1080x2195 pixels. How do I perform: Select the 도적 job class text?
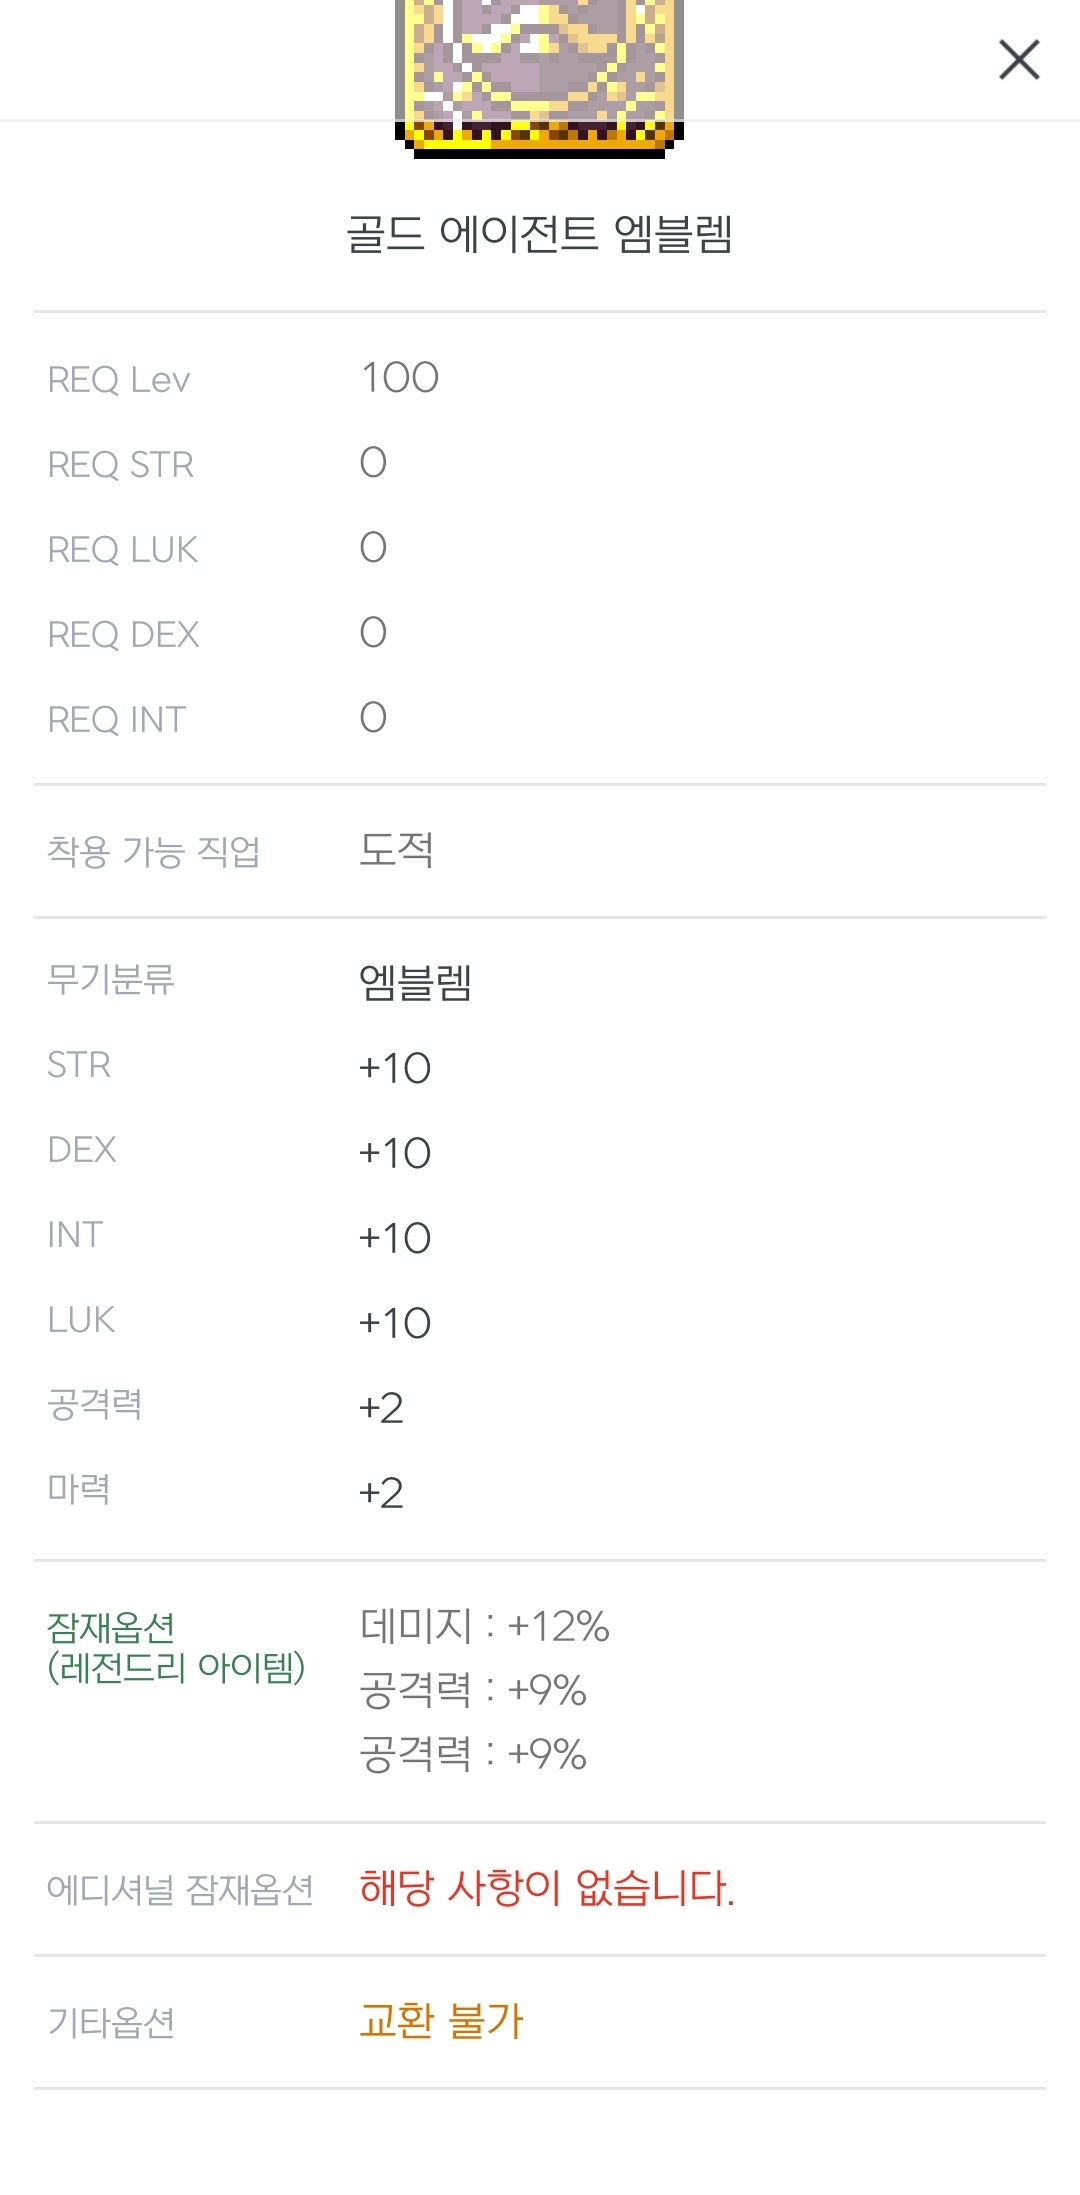pyautogui.click(x=397, y=850)
